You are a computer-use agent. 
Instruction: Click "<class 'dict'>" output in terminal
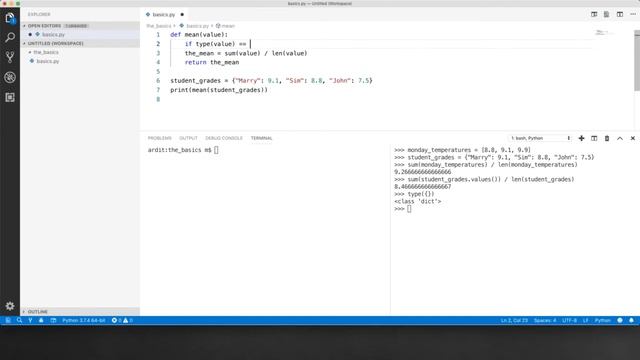pyautogui.click(x=418, y=202)
